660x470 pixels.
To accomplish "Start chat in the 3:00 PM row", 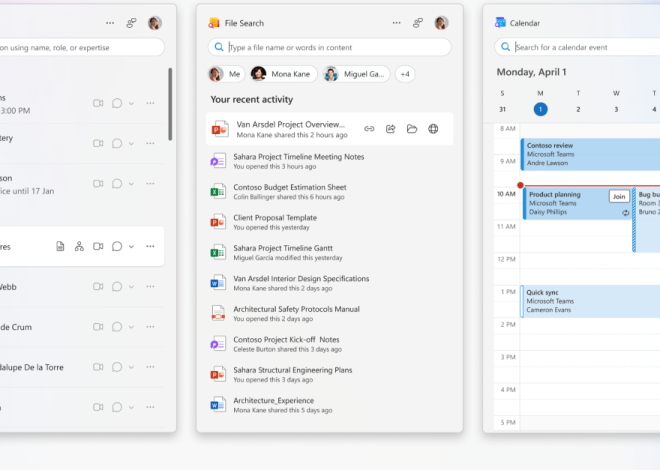I will point(117,103).
